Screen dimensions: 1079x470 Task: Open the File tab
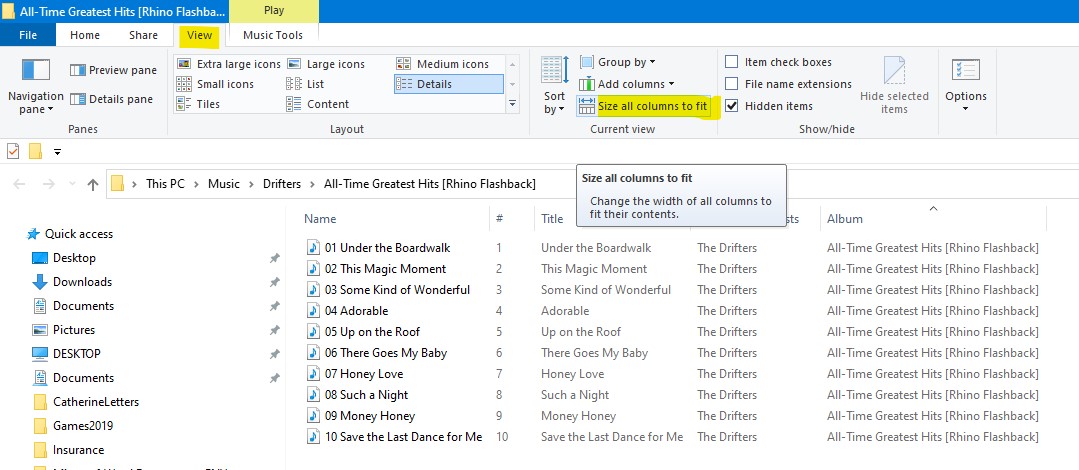(28, 35)
